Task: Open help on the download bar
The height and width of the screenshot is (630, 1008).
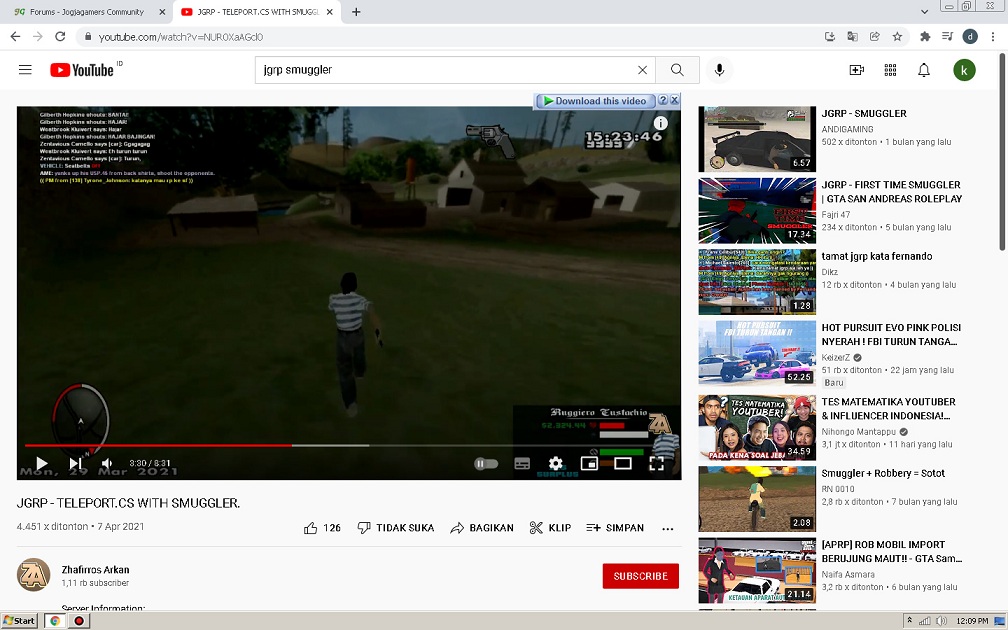Action: tap(663, 100)
